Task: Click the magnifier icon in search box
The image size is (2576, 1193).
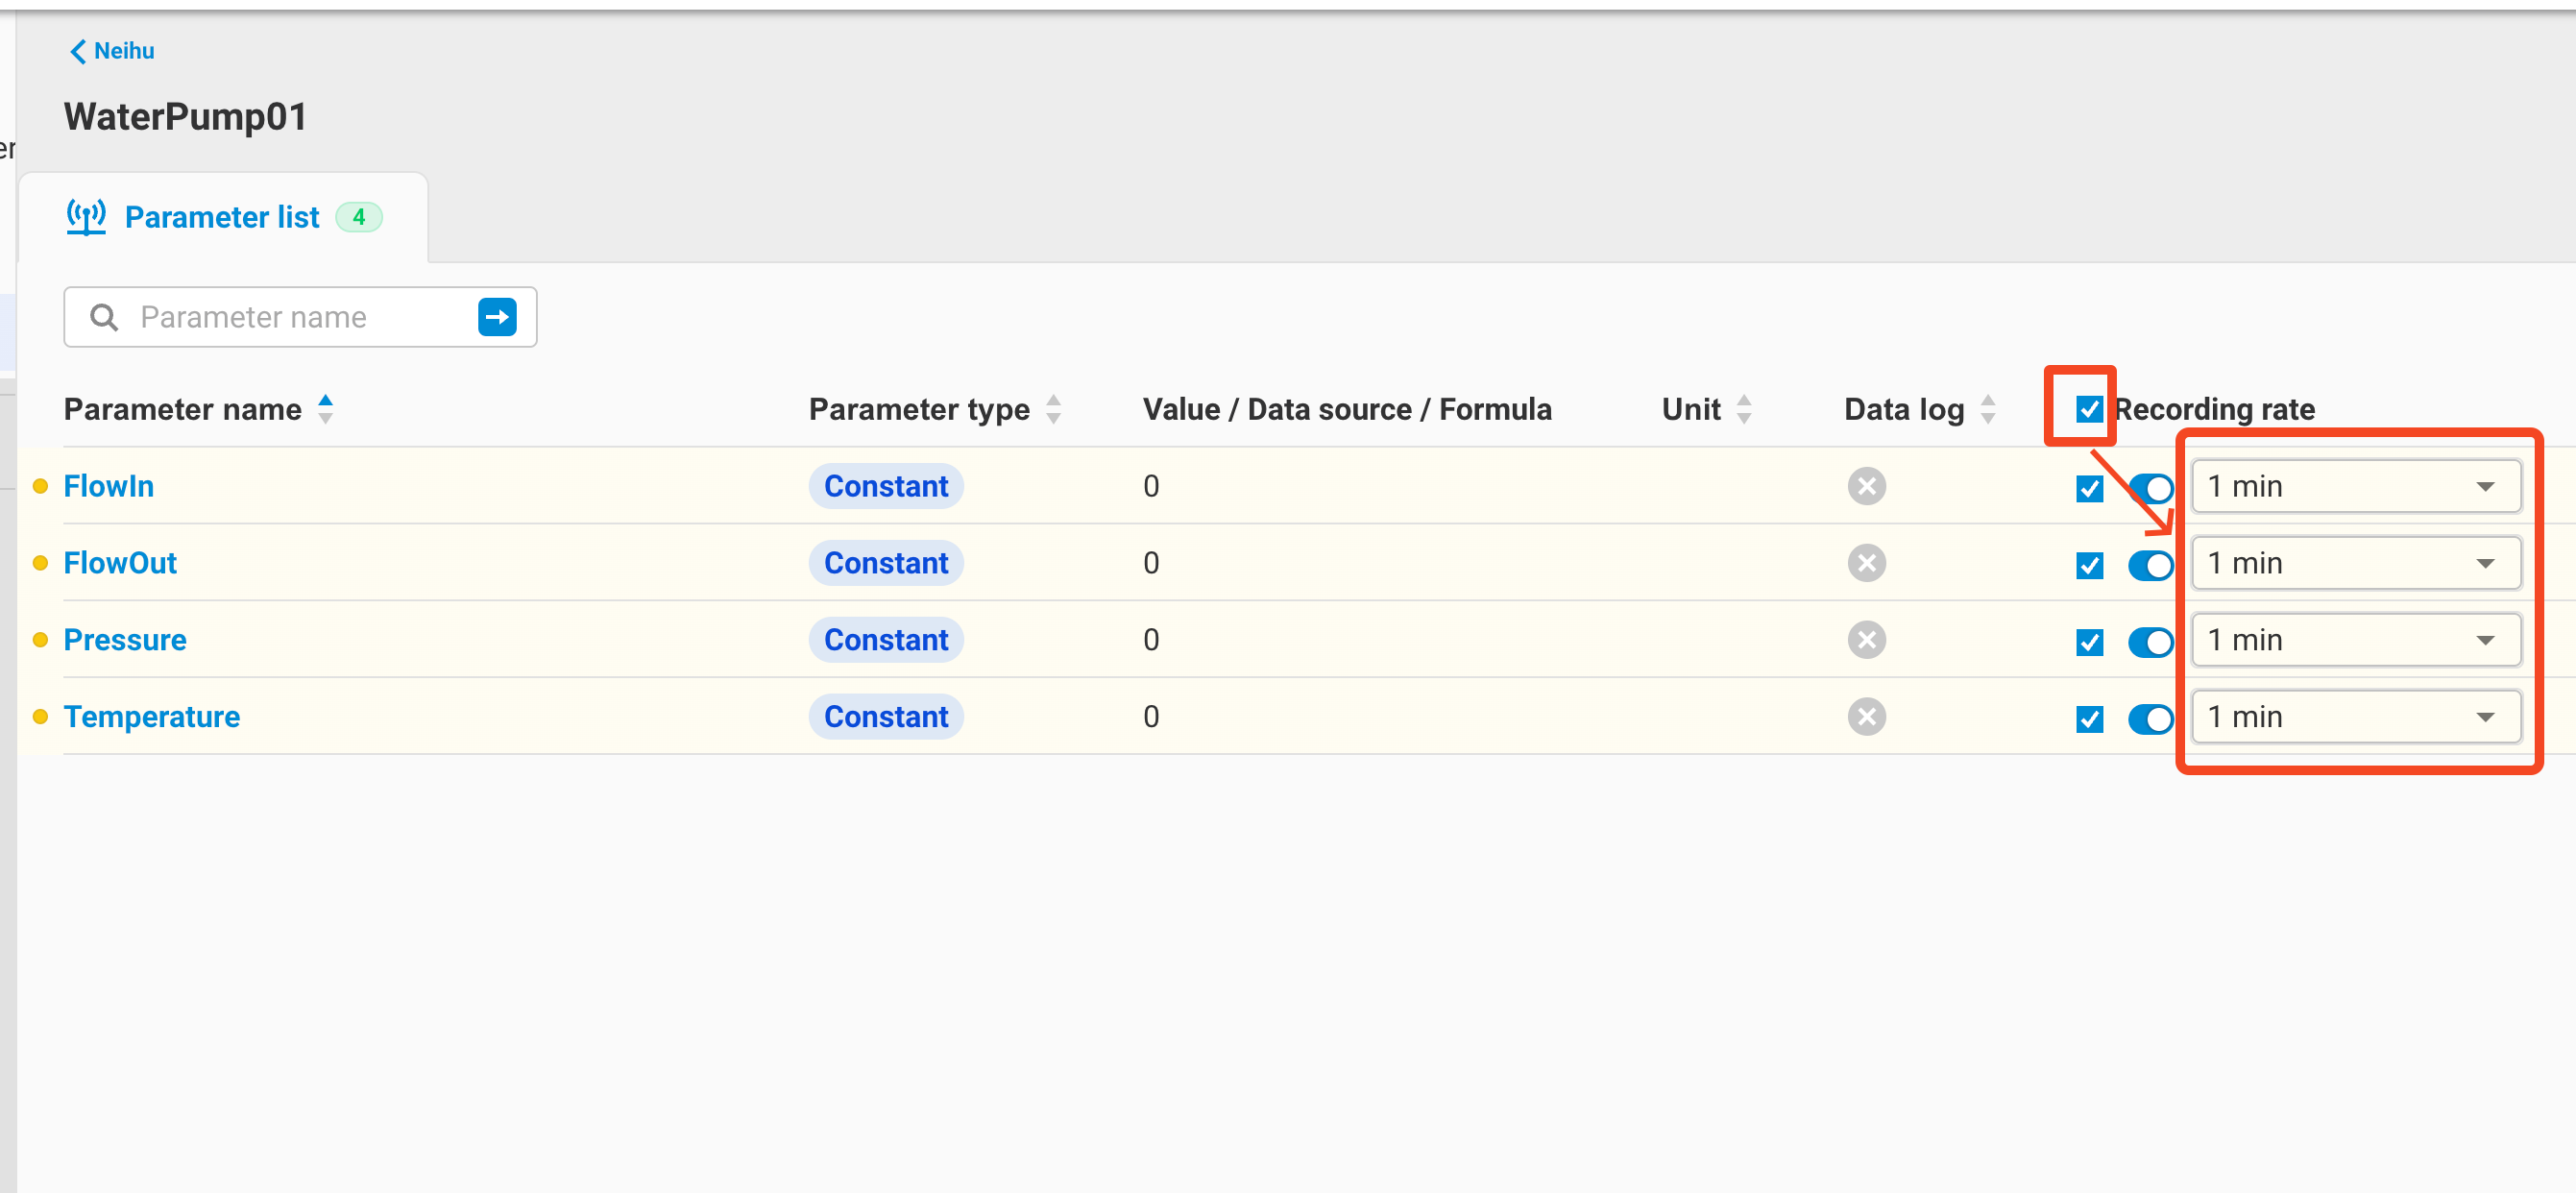Action: pyautogui.click(x=104, y=317)
